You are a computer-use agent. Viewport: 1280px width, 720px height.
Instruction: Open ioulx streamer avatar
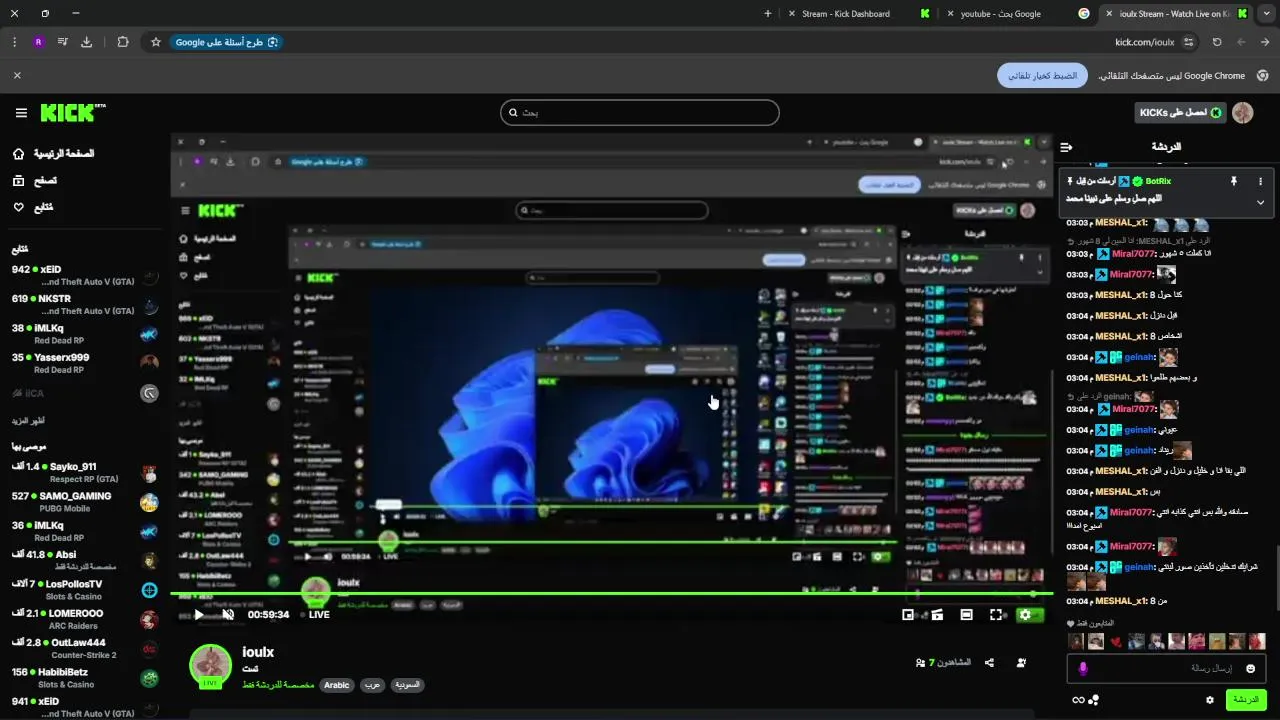point(211,666)
